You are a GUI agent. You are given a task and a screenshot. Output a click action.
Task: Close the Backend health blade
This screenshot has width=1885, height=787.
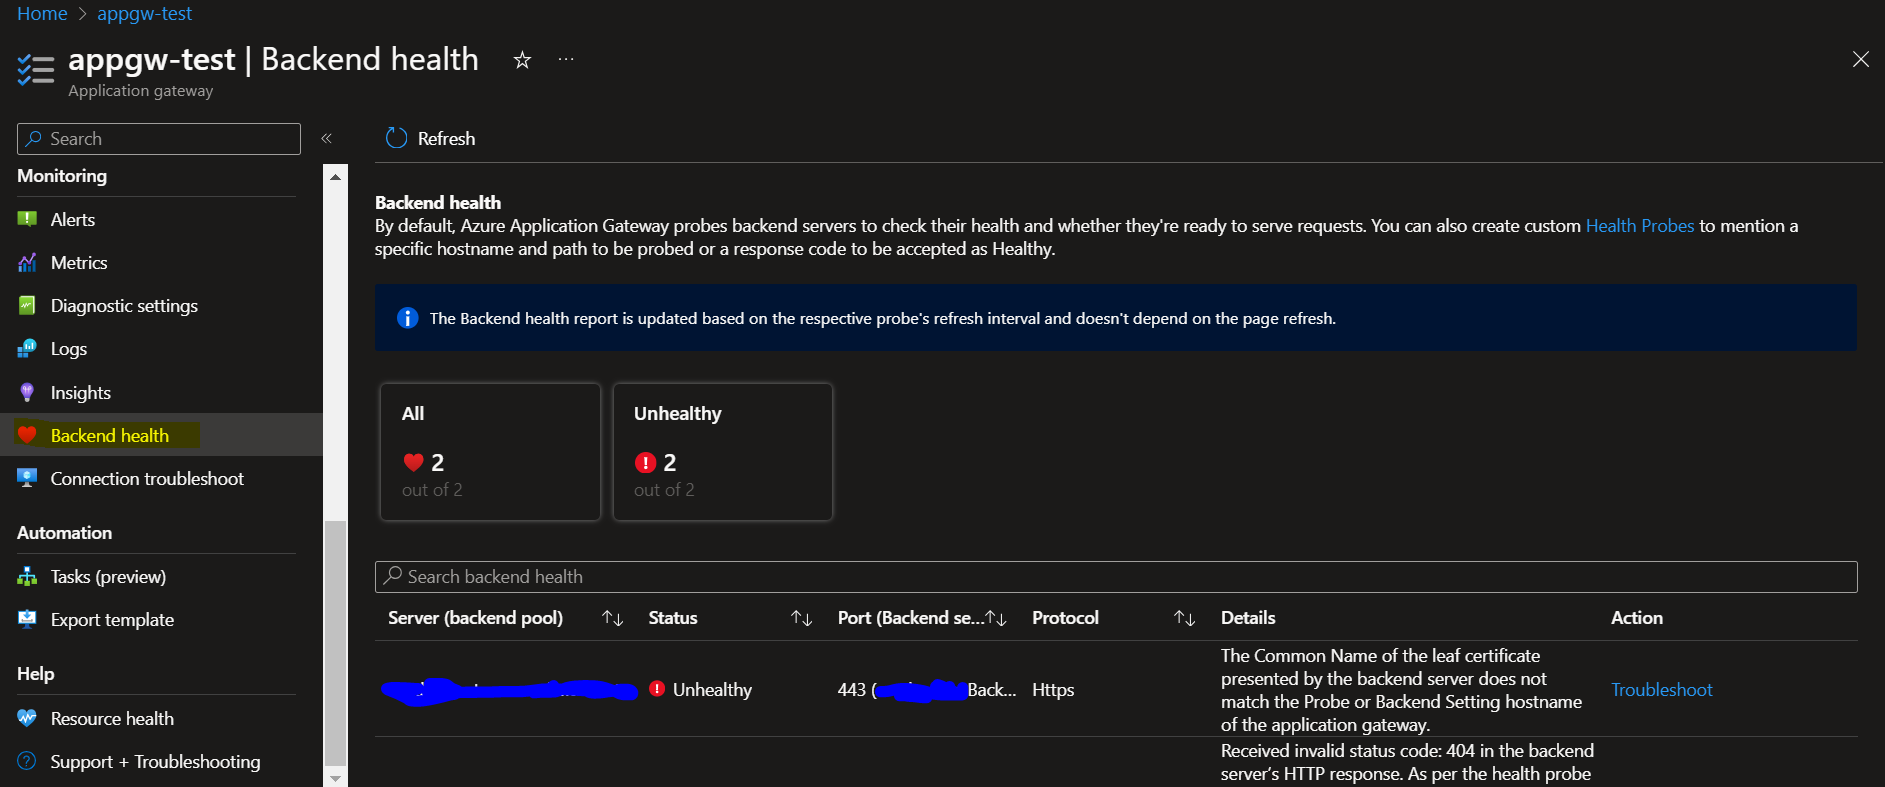1860,60
